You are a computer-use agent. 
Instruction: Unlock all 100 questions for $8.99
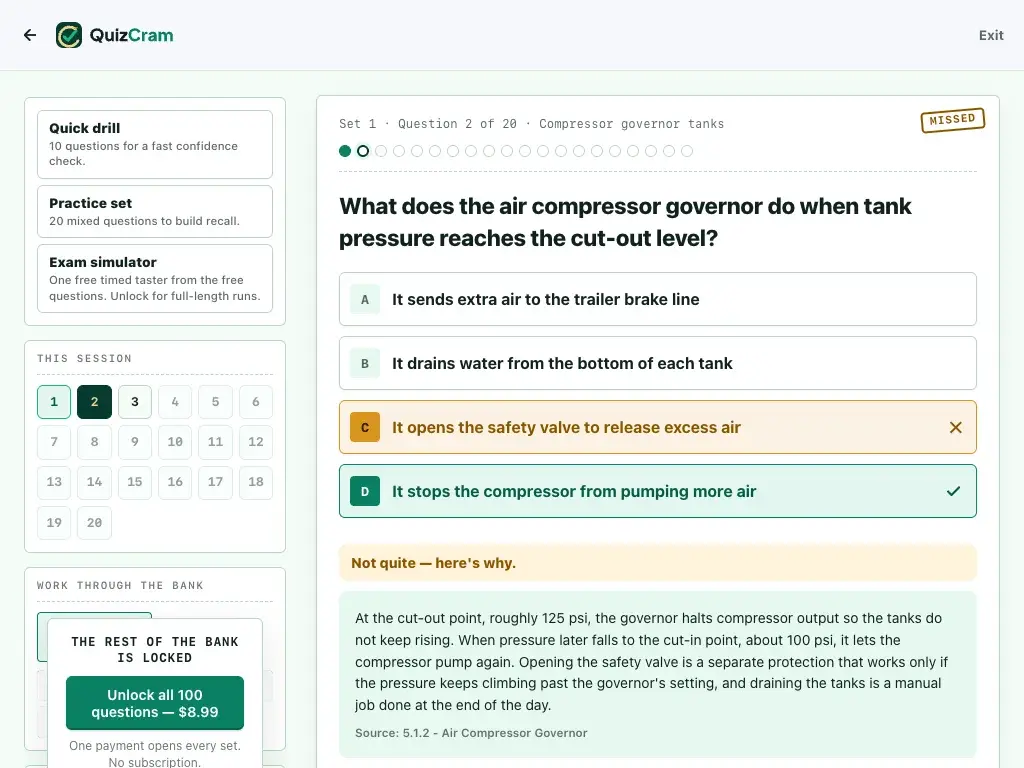click(155, 703)
